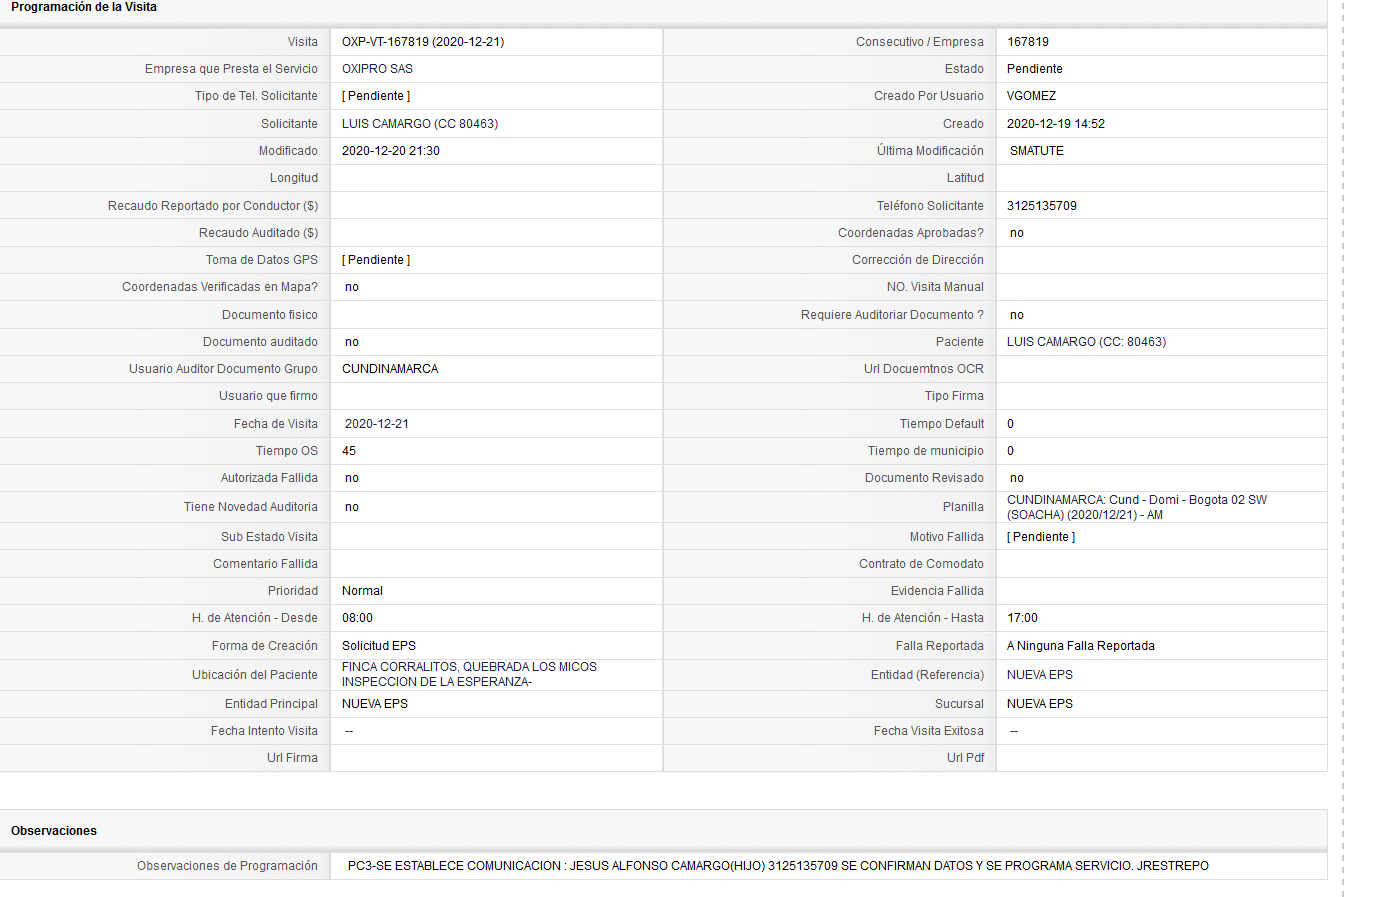Click the 'Usuario Auditor Documento Grupo' label
Viewport: 1396px width, 897px height.
(223, 369)
